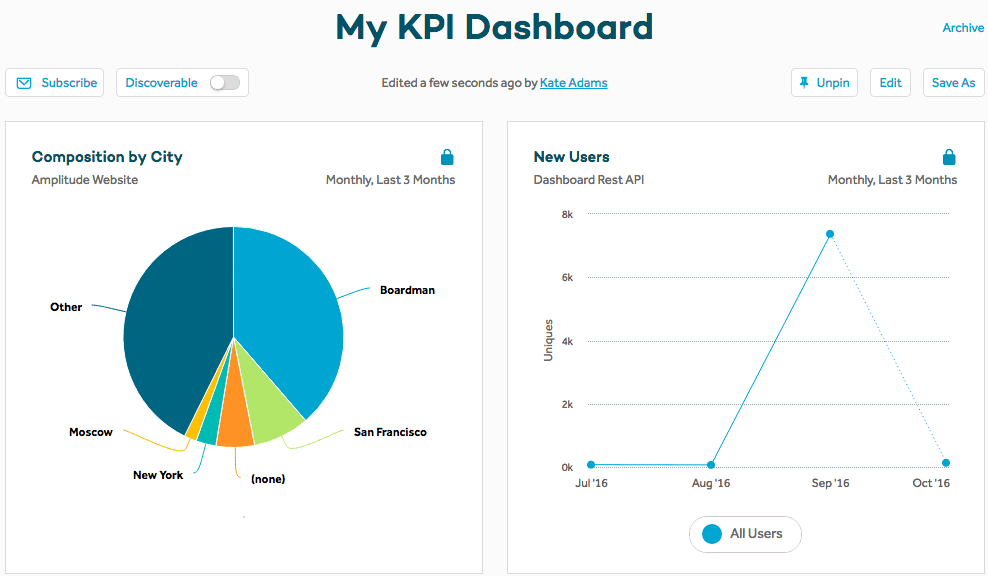Click the Subscribe envelope icon
This screenshot has width=988, height=576.
(24, 82)
